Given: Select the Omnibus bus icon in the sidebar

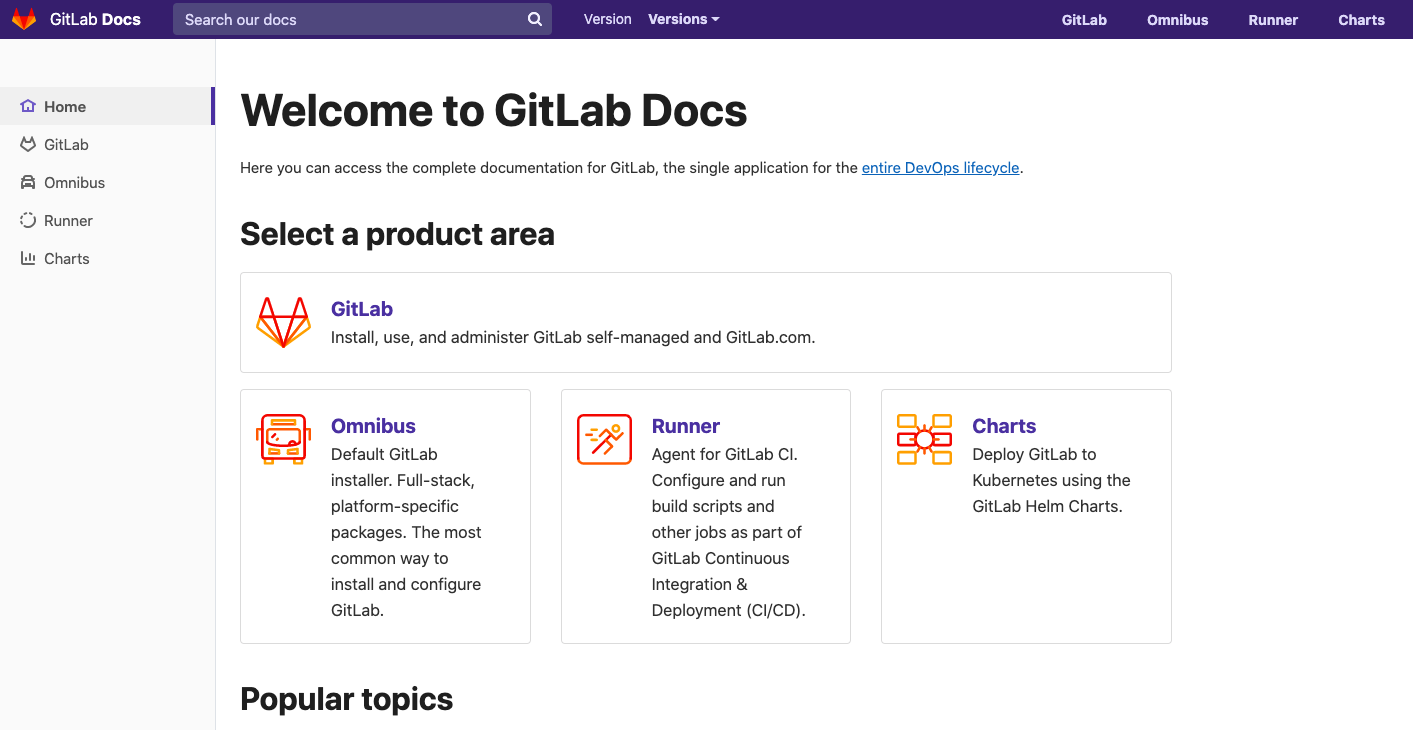Looking at the screenshot, I should point(27,182).
